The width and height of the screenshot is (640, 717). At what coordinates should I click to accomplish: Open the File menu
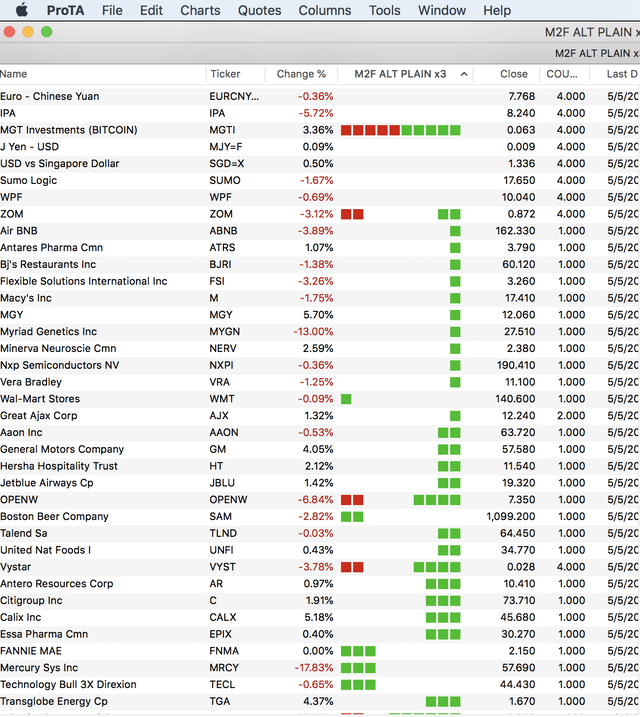pyautogui.click(x=112, y=10)
